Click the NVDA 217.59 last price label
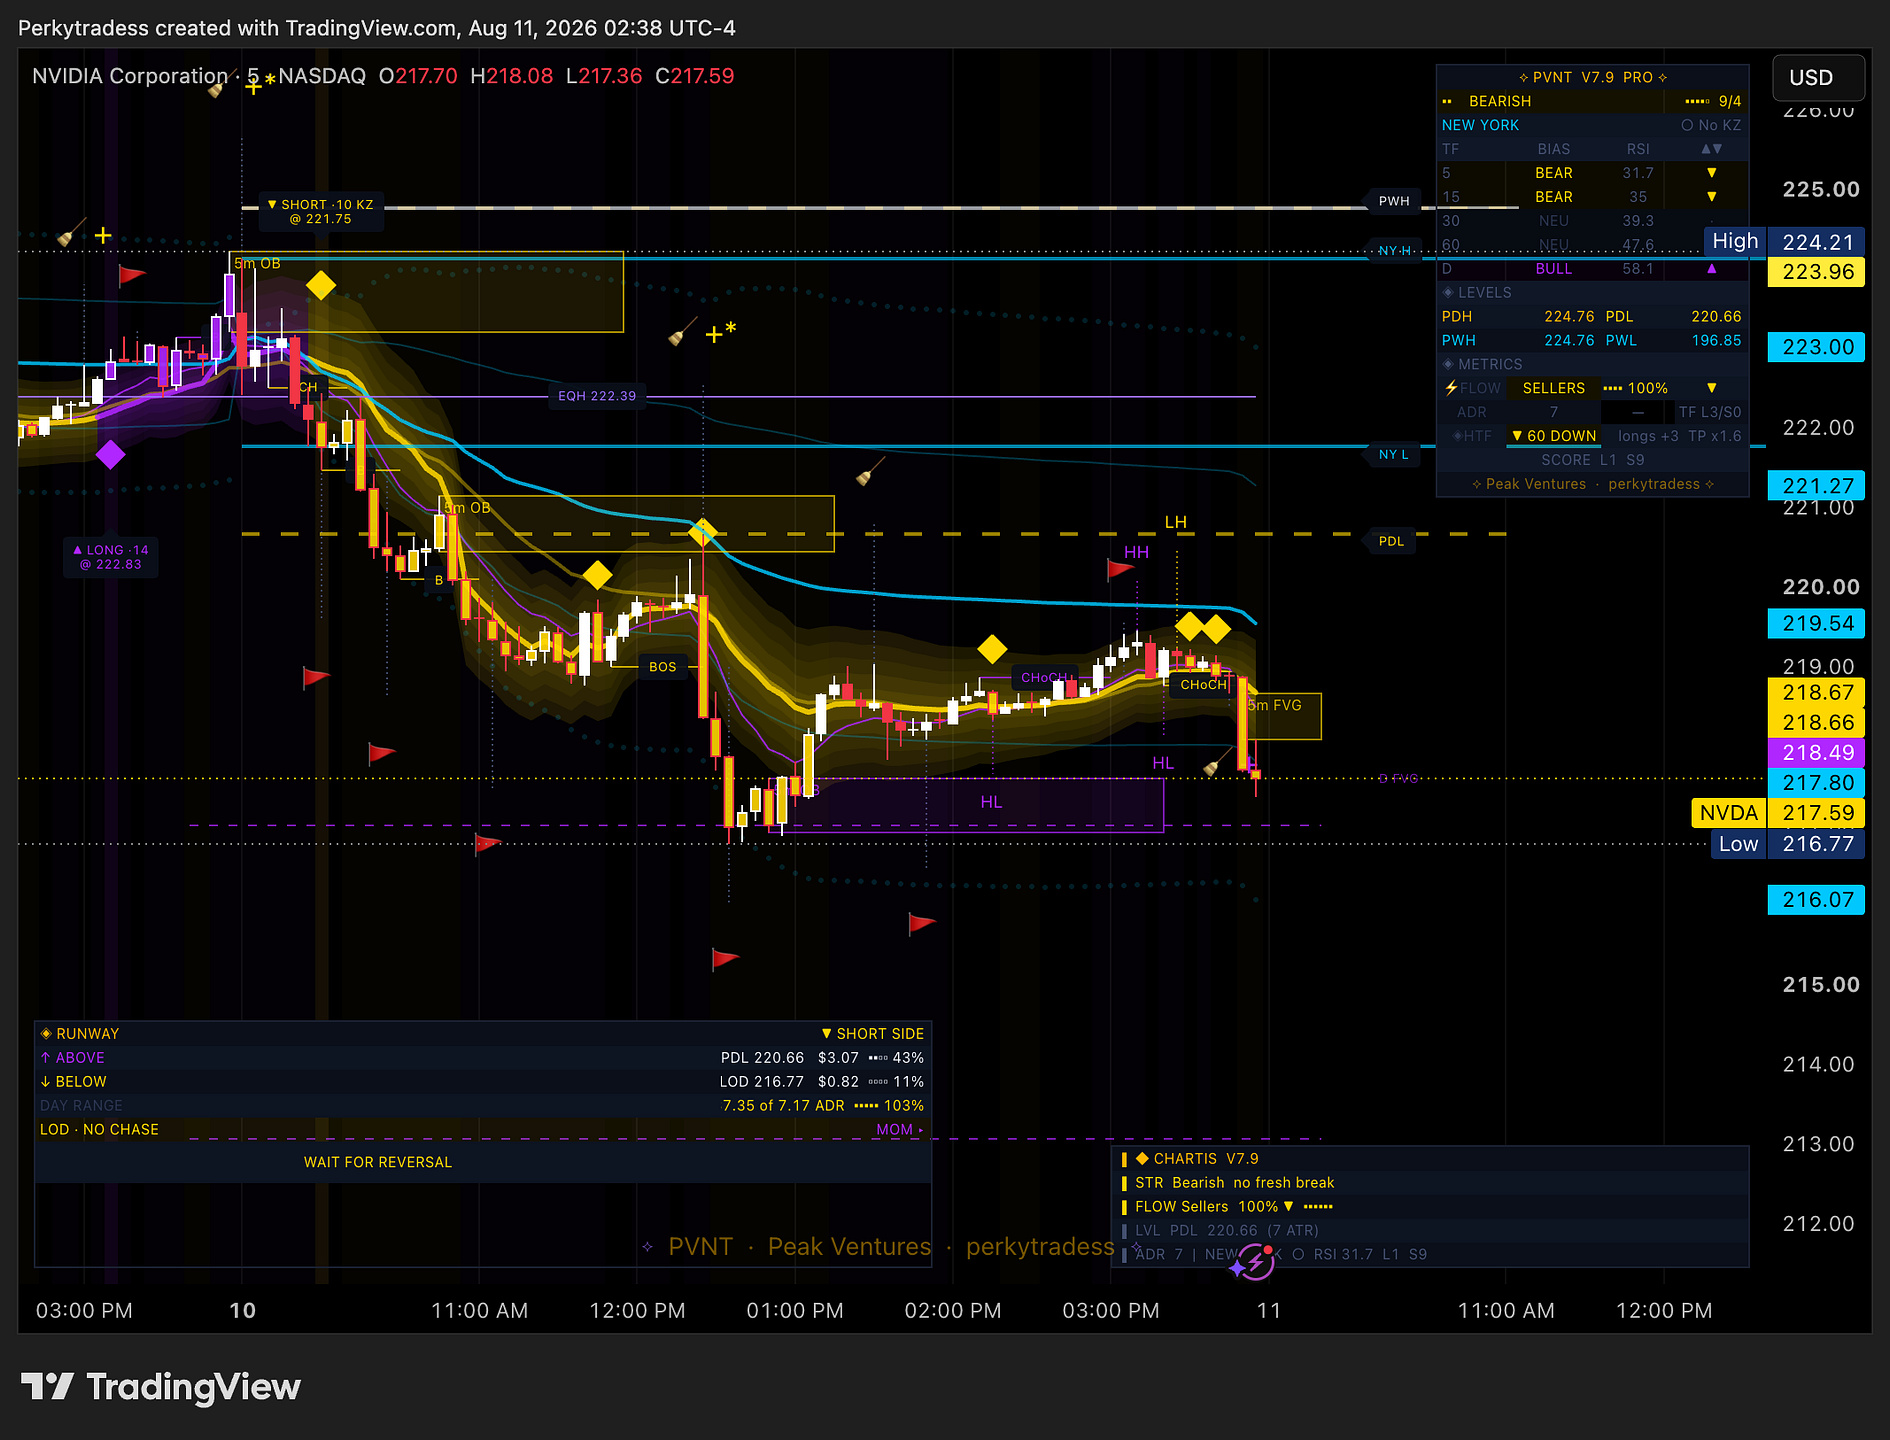The height and width of the screenshot is (1440, 1890). click(x=1778, y=813)
